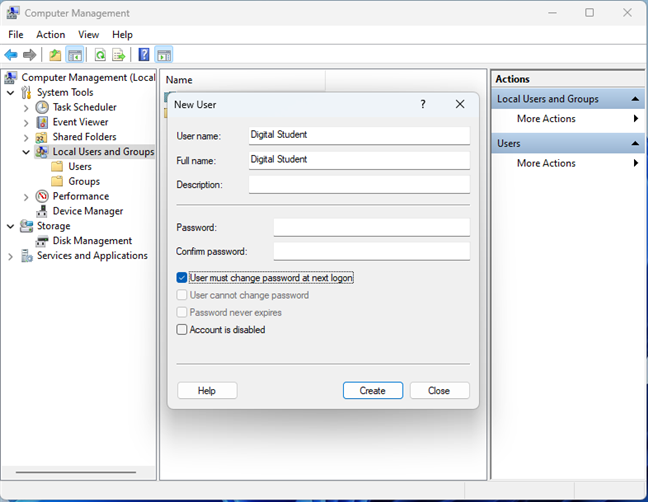The height and width of the screenshot is (502, 648).
Task: Enable the Account is disabled checkbox
Action: pos(182,329)
